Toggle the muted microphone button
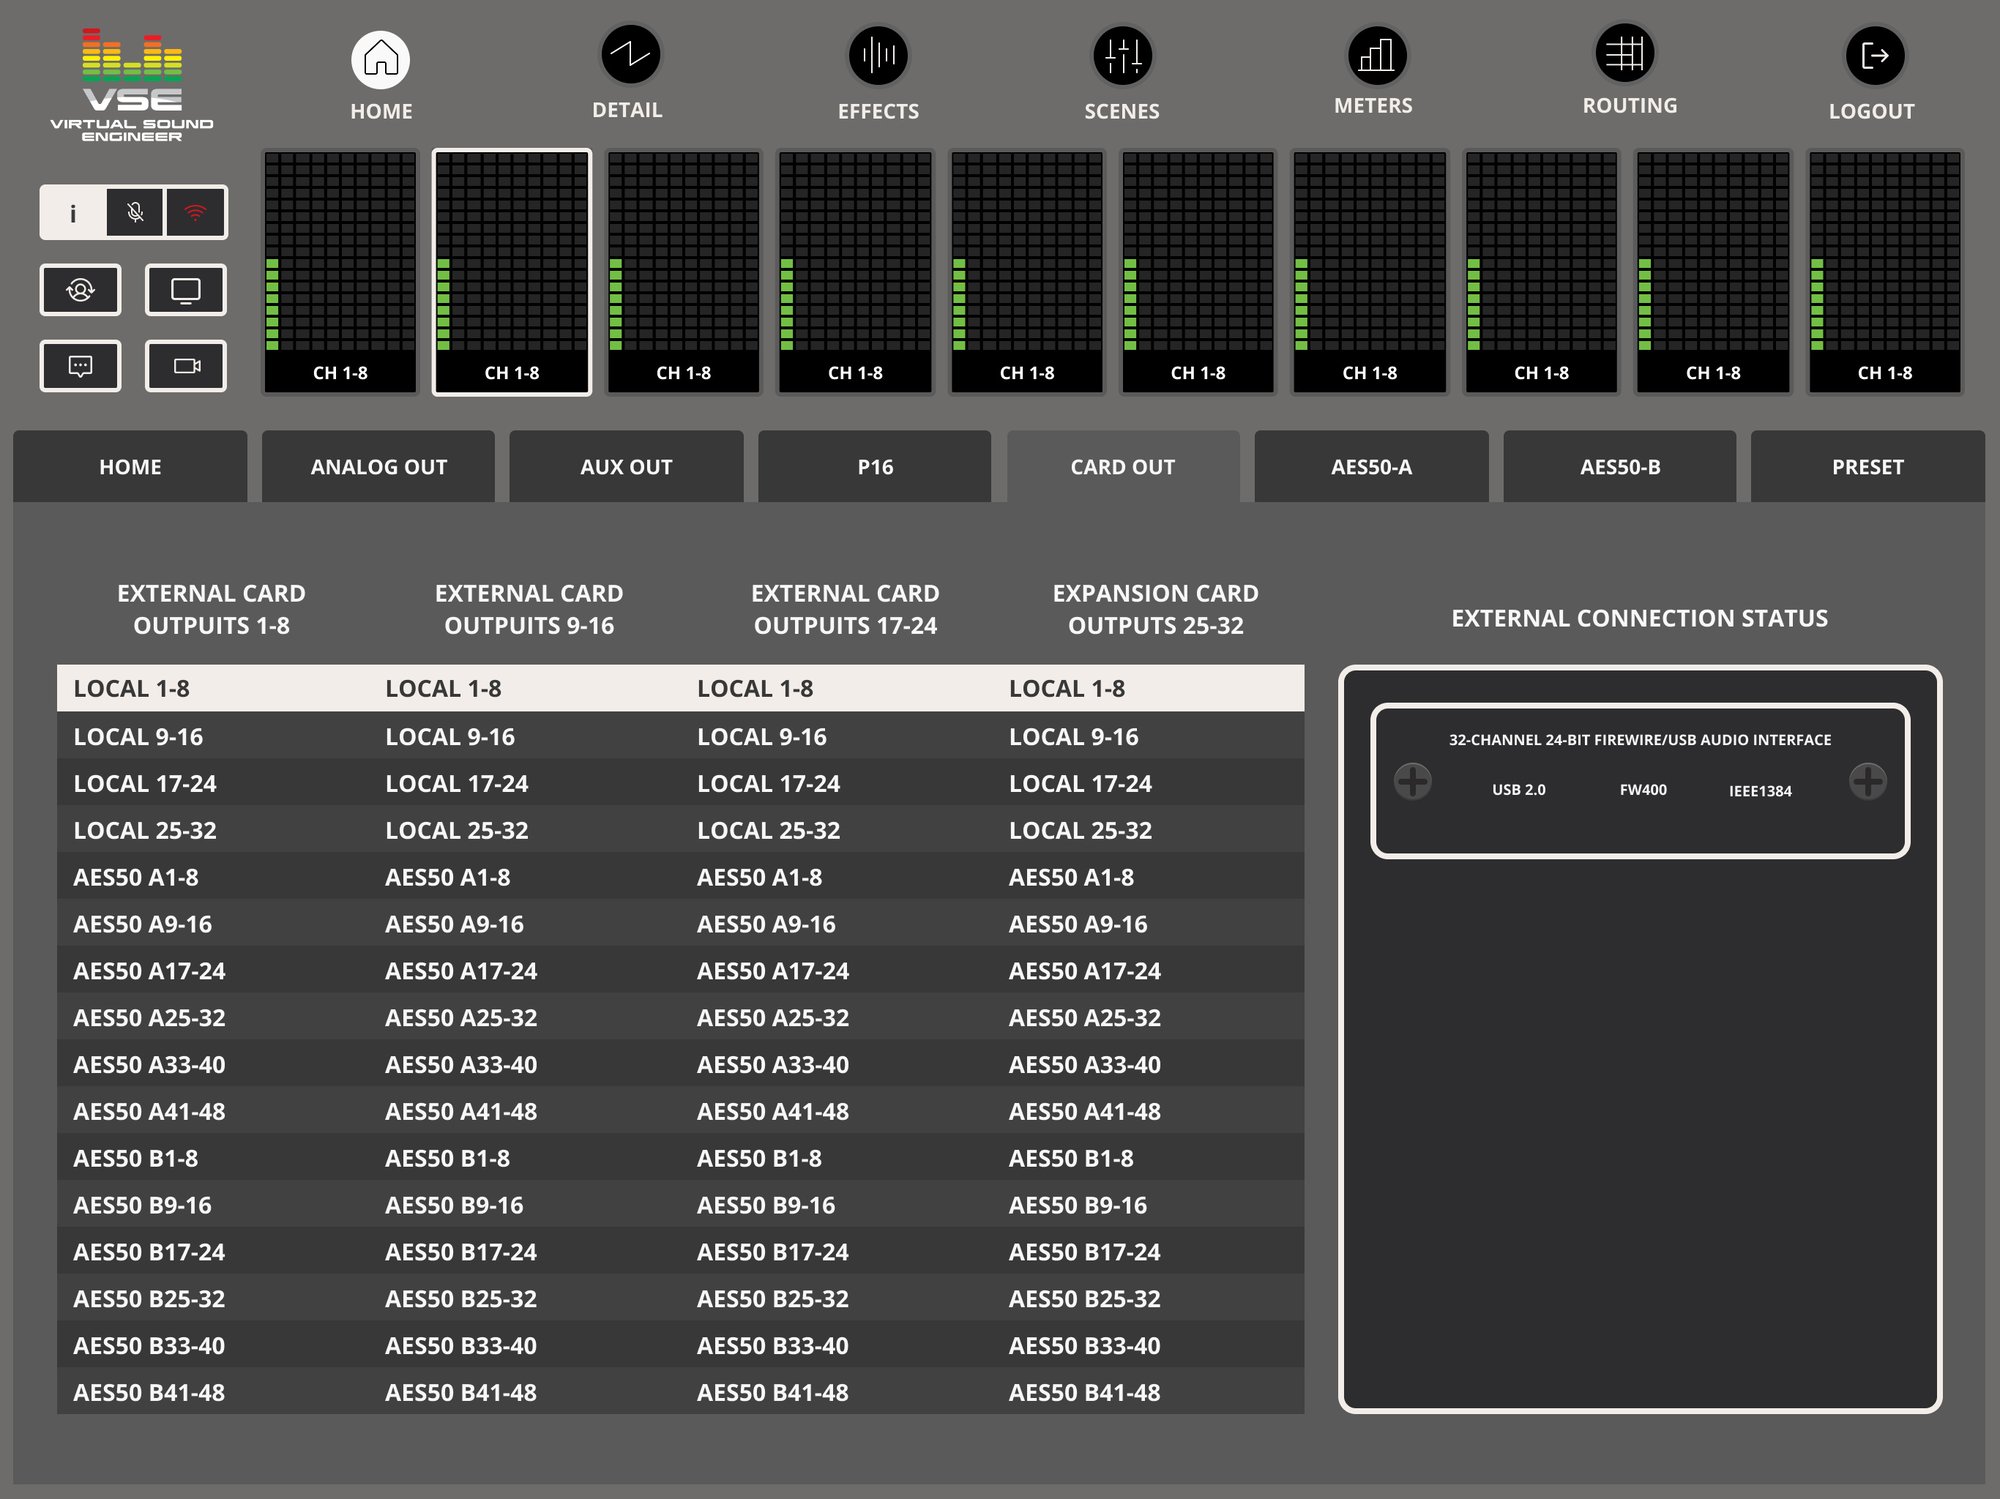This screenshot has width=2000, height=1499. point(135,212)
